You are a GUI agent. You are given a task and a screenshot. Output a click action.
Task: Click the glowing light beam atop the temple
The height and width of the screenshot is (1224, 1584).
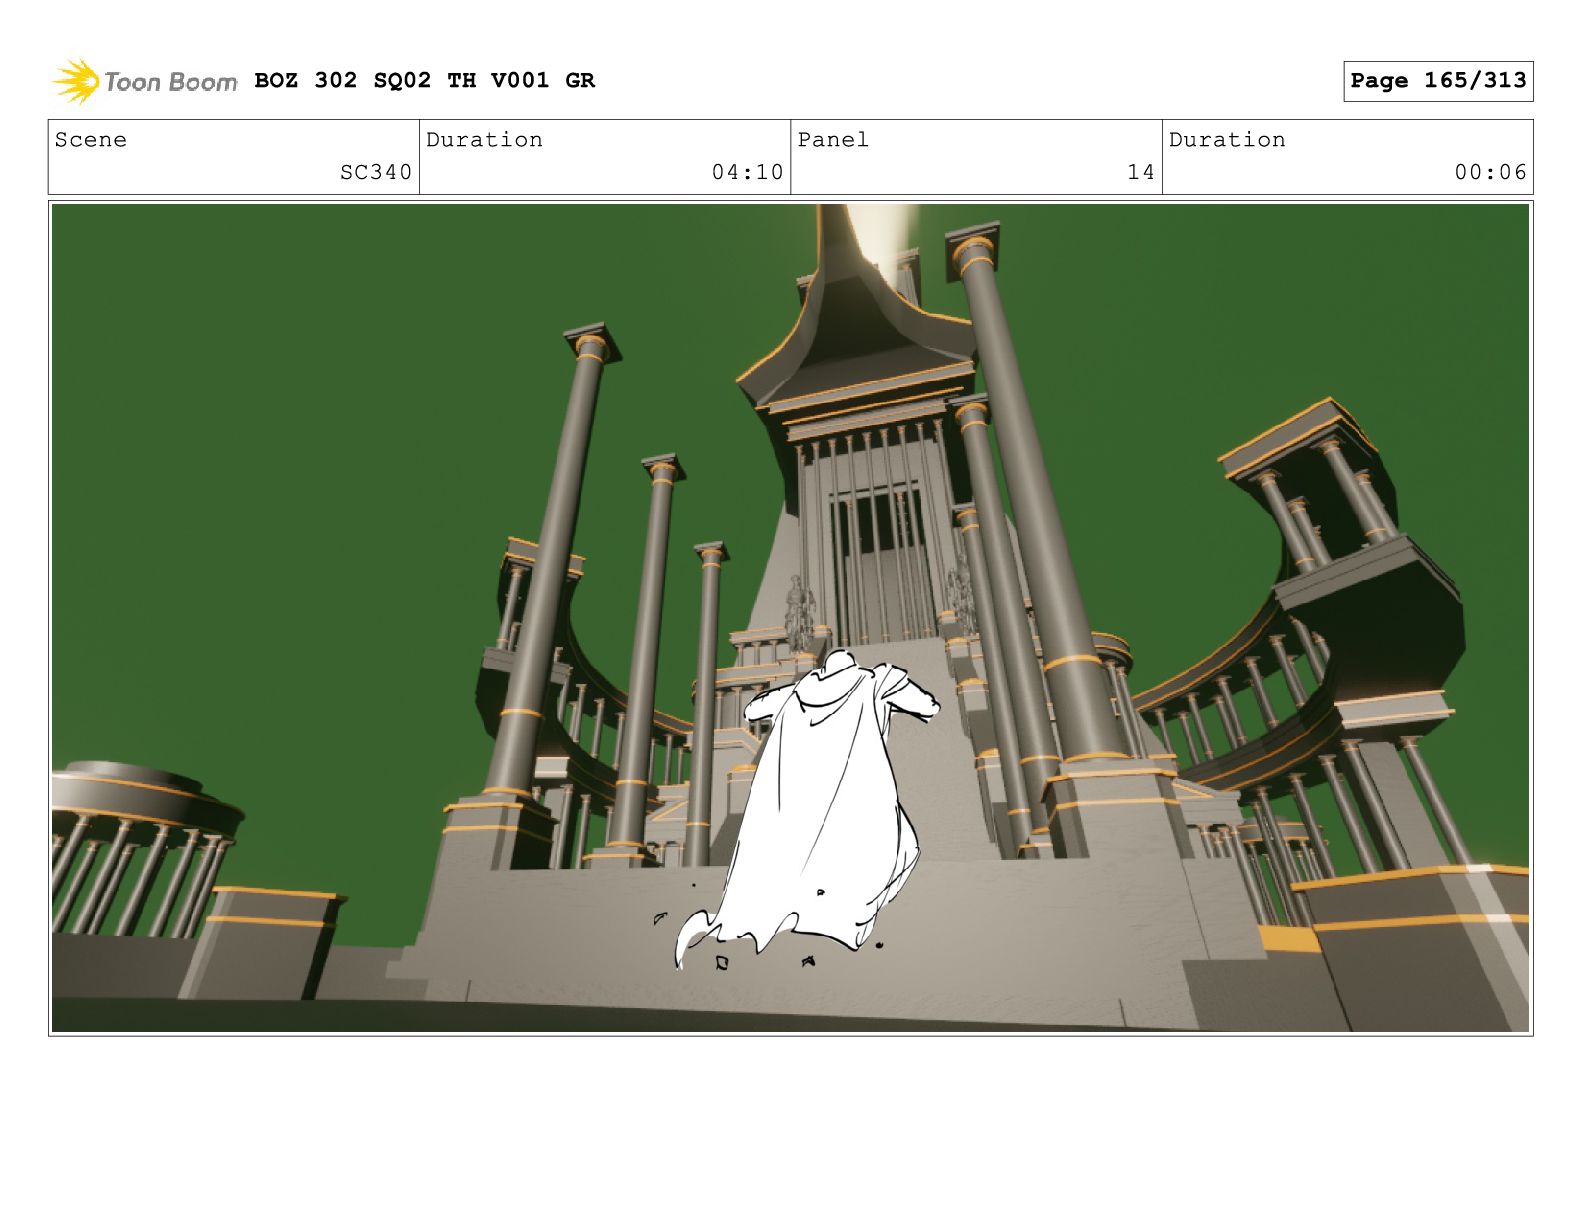[x=880, y=230]
